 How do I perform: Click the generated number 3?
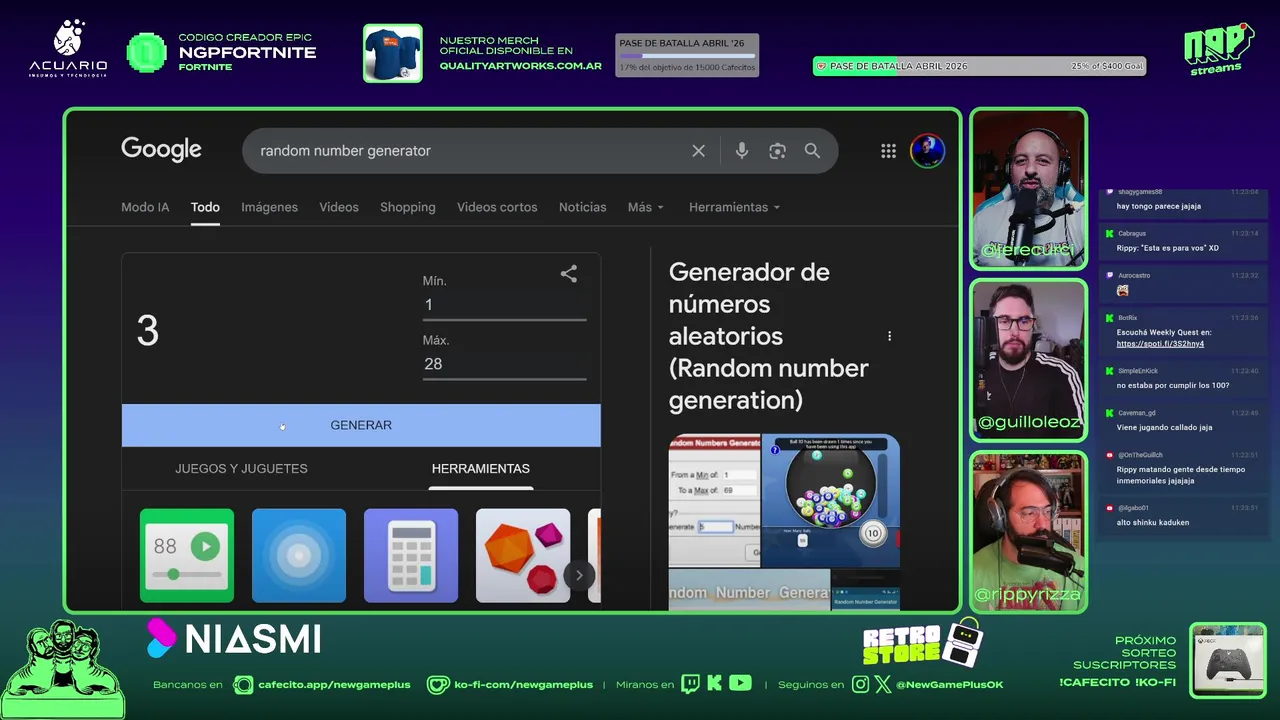147,331
